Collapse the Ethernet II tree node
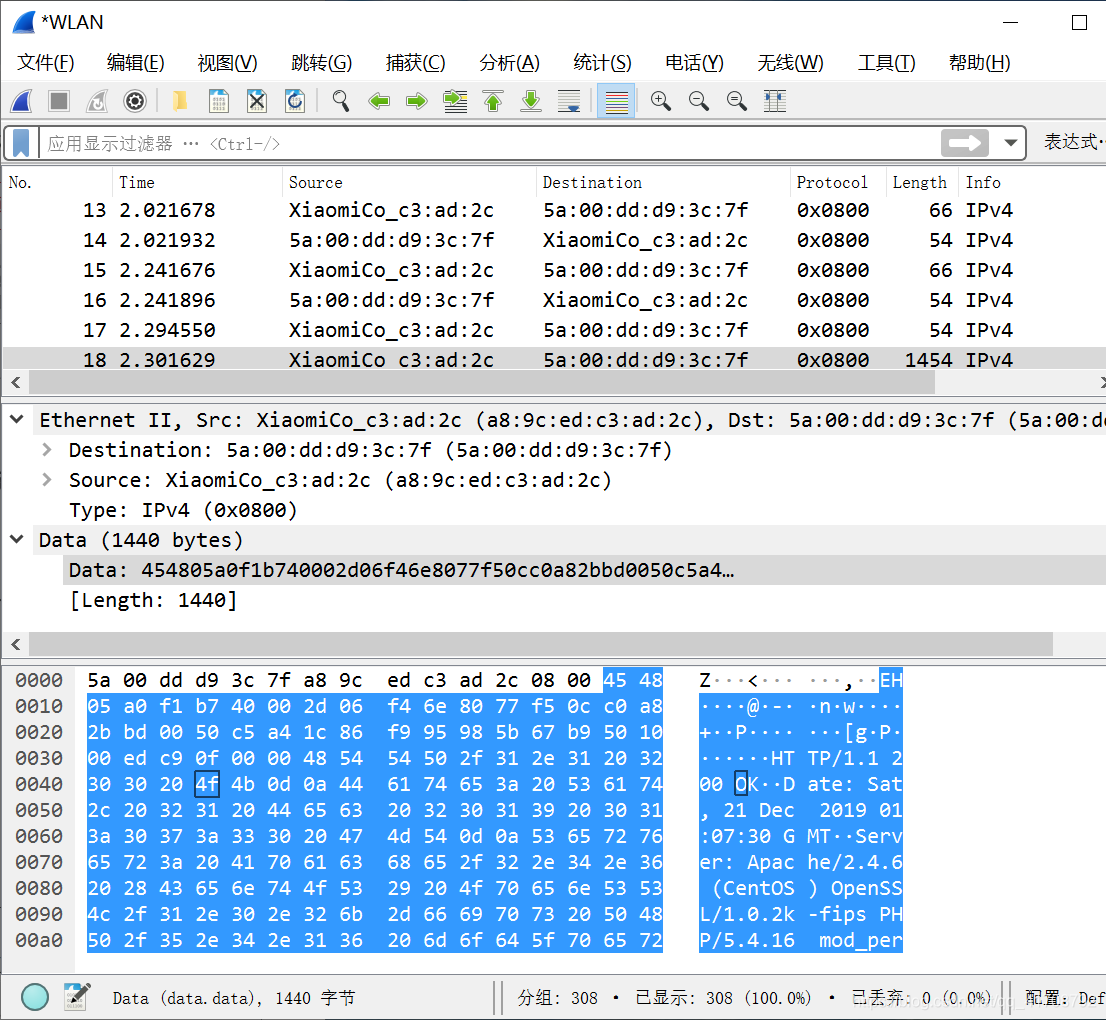1106x1020 pixels. point(17,420)
